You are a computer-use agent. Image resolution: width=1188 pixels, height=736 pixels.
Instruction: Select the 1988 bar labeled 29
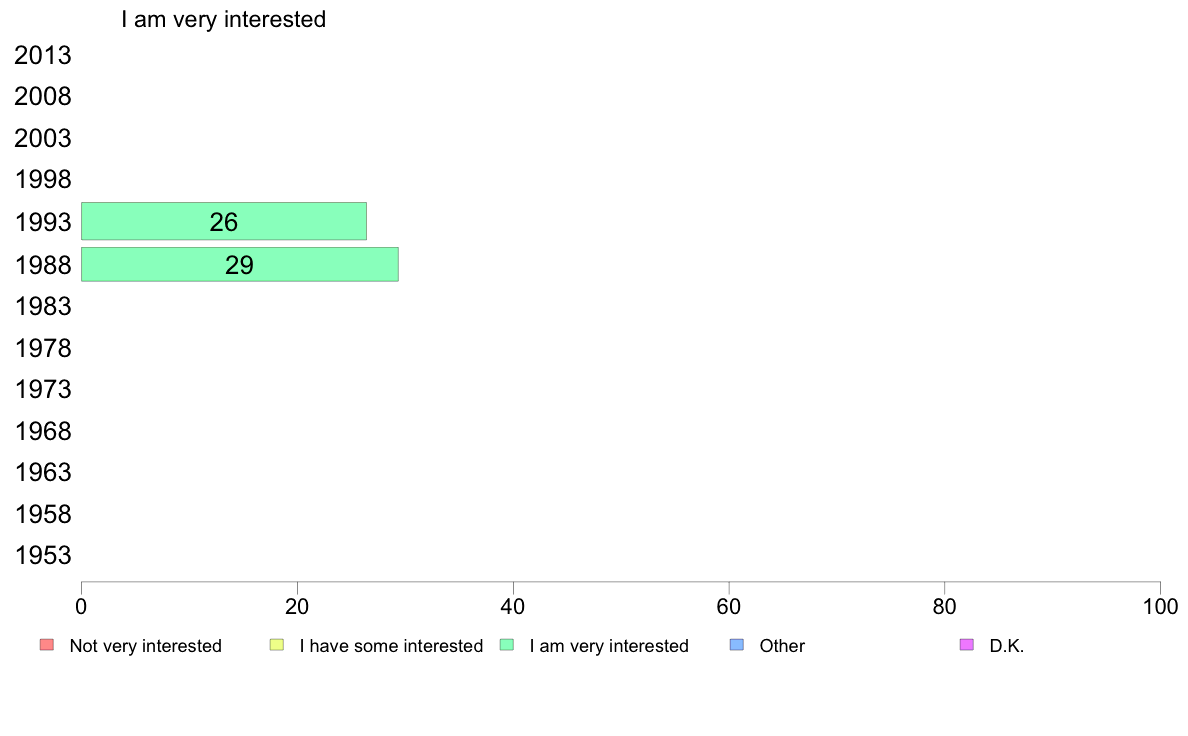(239, 265)
